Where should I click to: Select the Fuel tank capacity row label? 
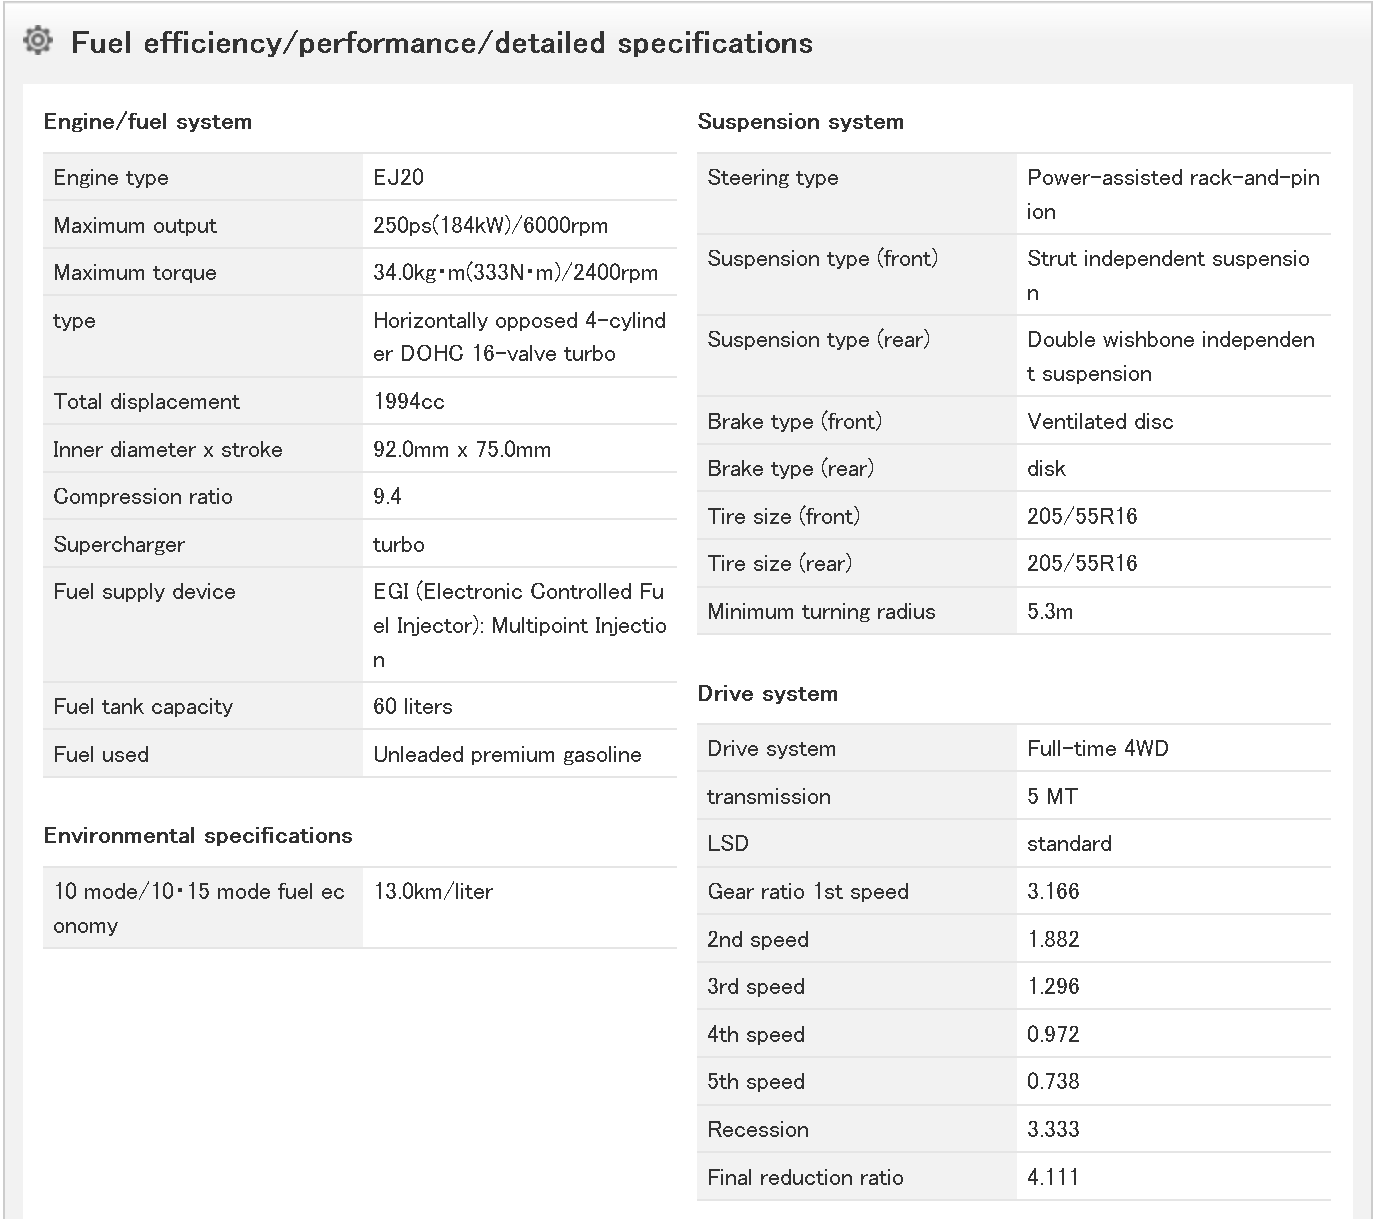point(143,707)
